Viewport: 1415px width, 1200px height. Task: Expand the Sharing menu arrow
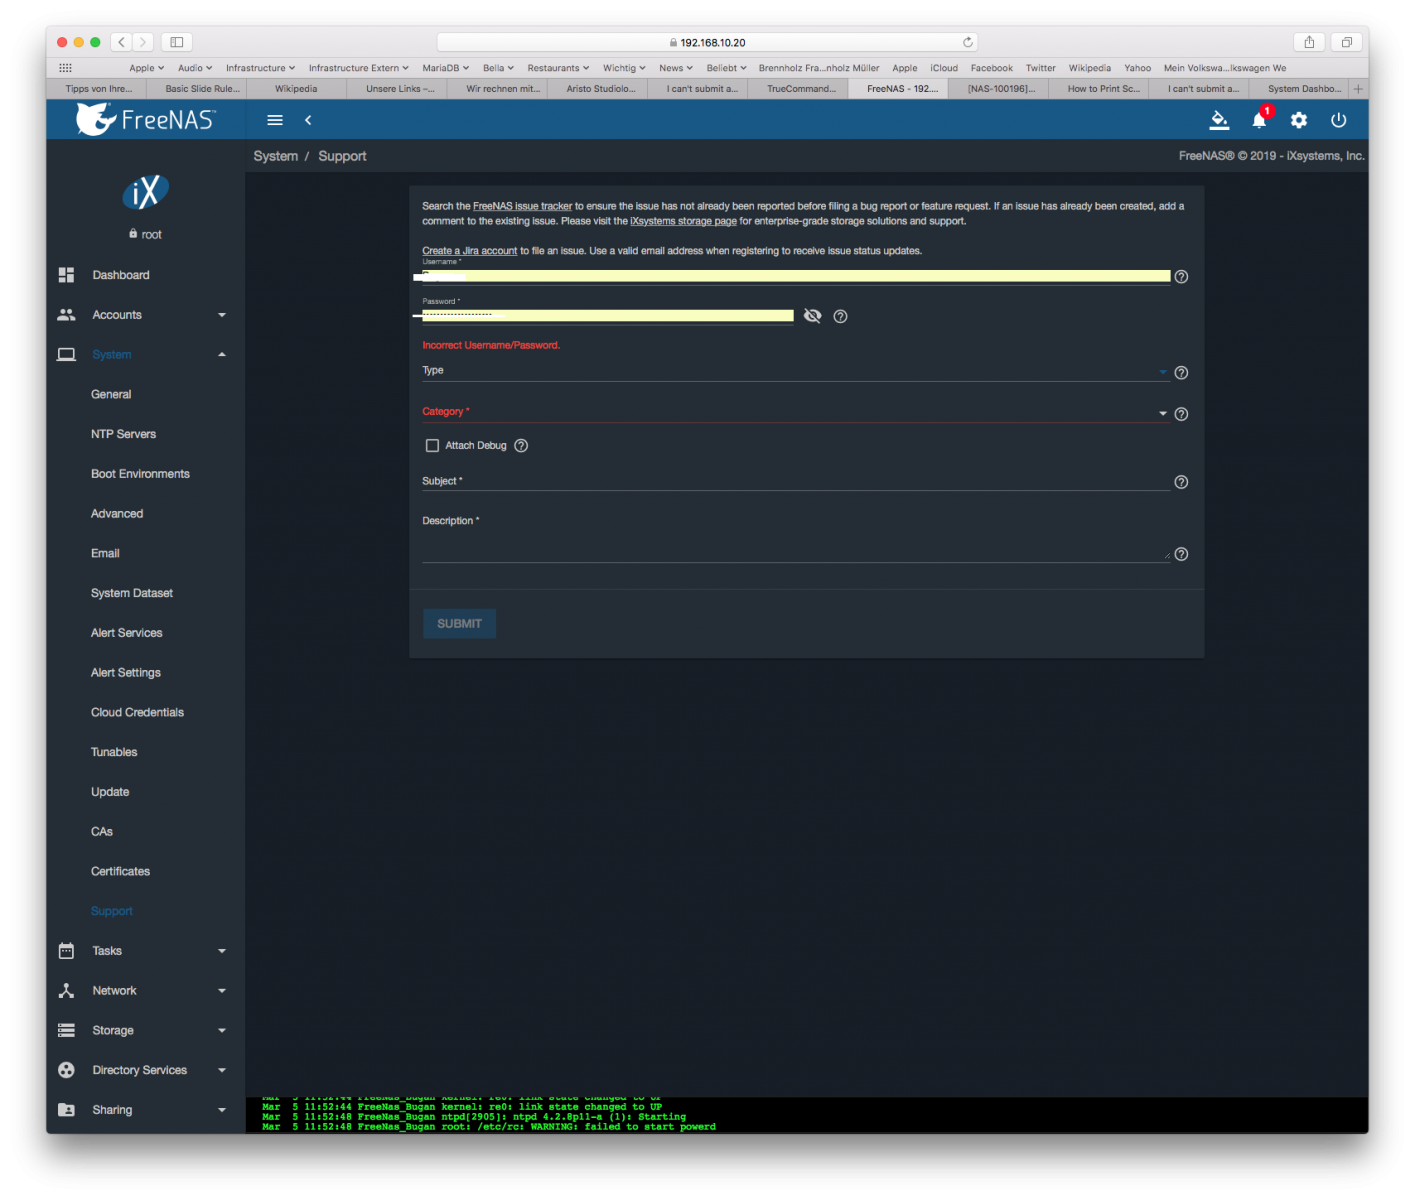[222, 1110]
